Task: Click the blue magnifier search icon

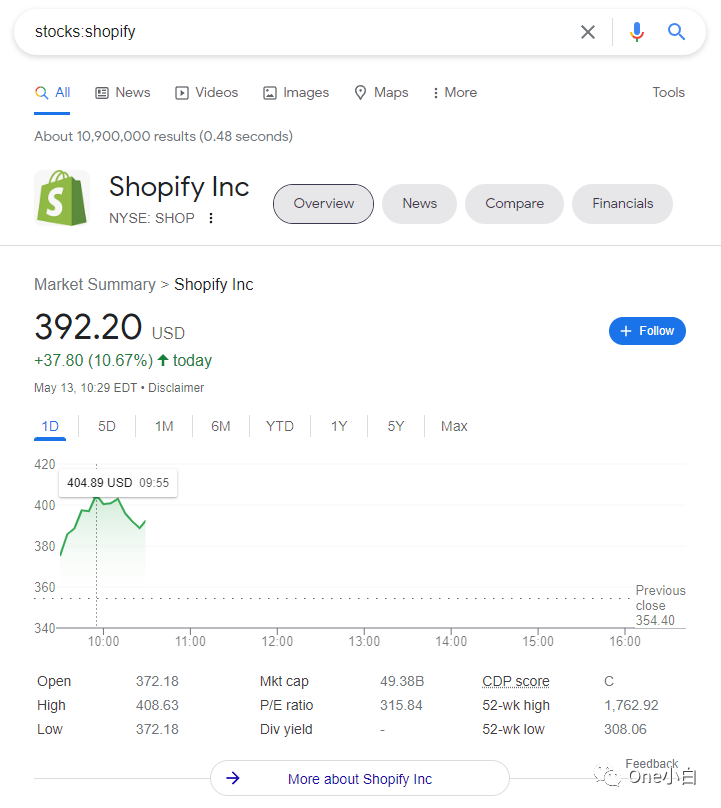Action: (676, 32)
